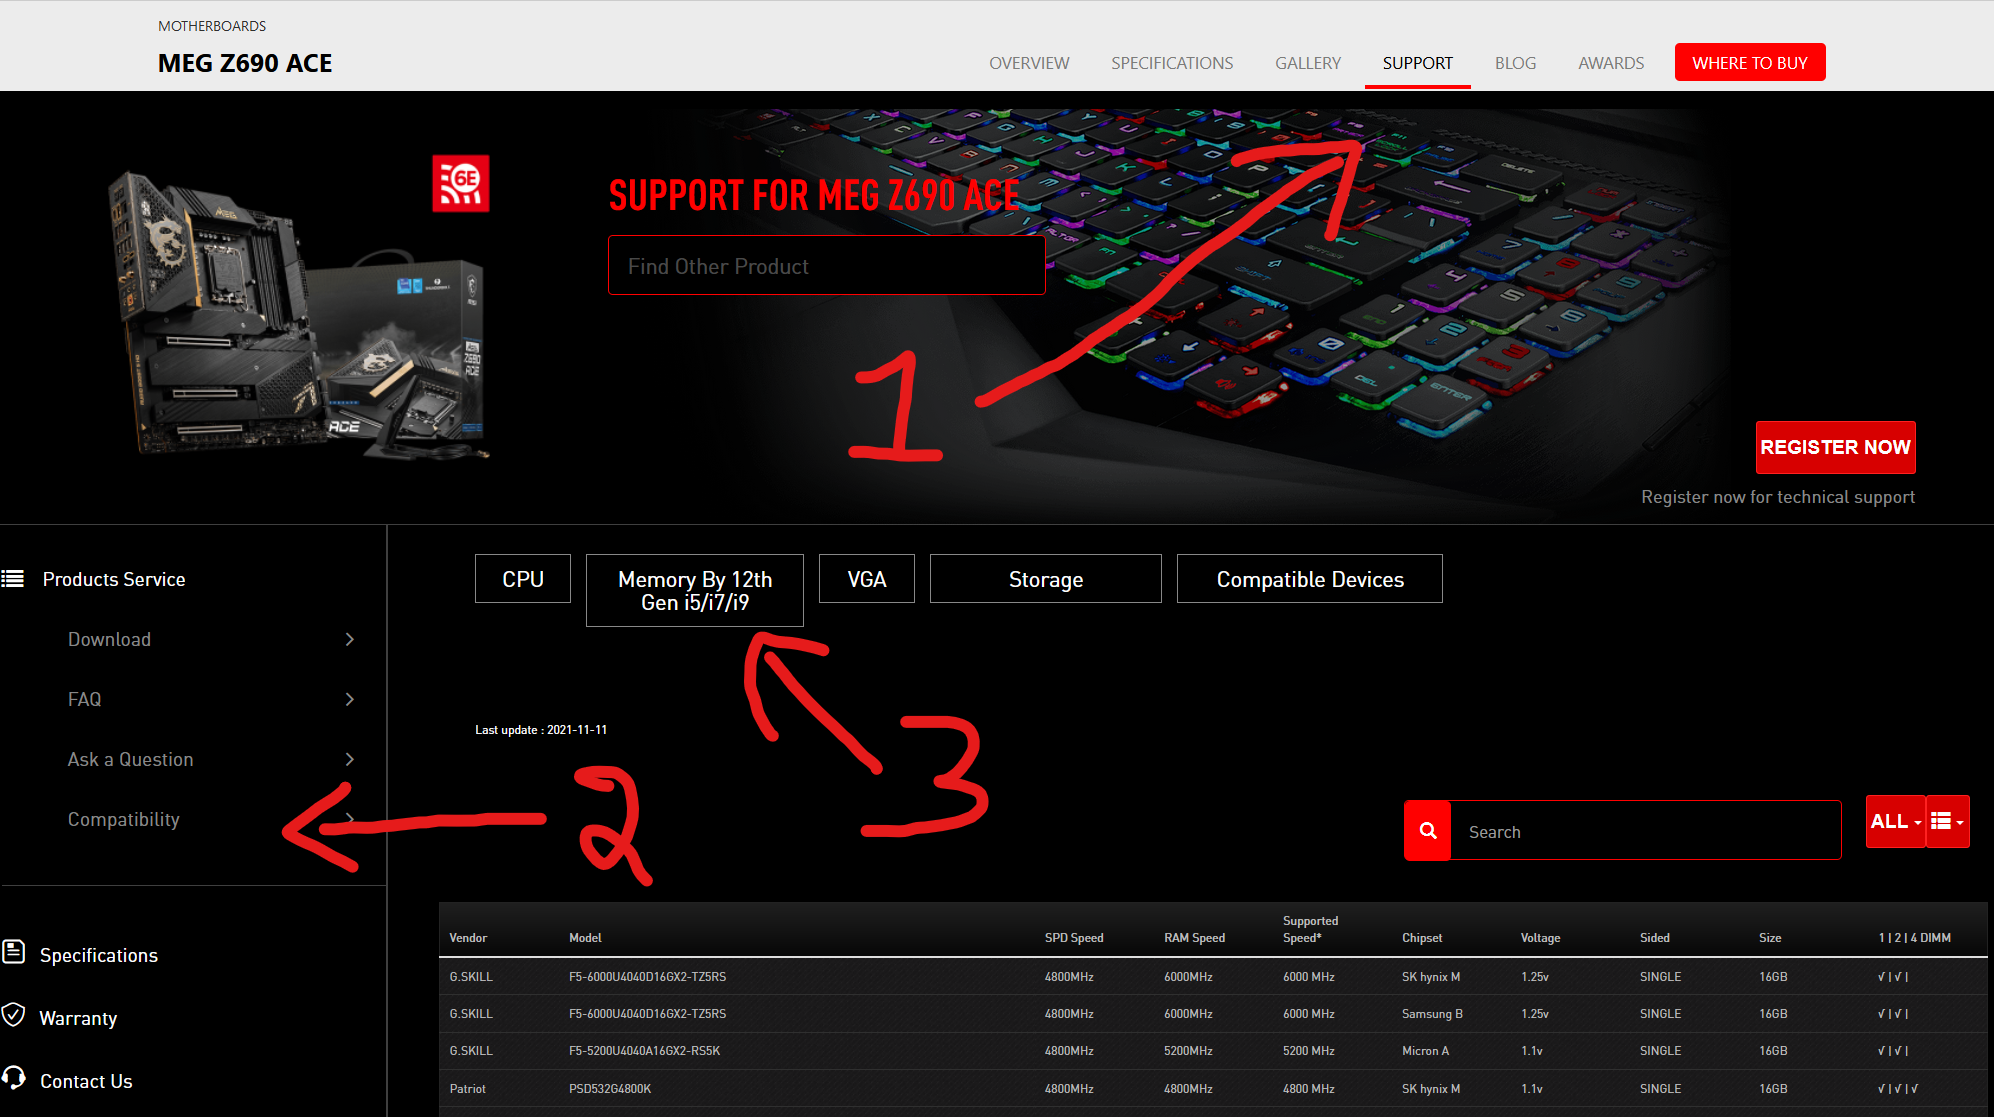Click the 1 | 2 | 4 DIMM column header
Viewport: 1994px width, 1117px height.
(1914, 938)
